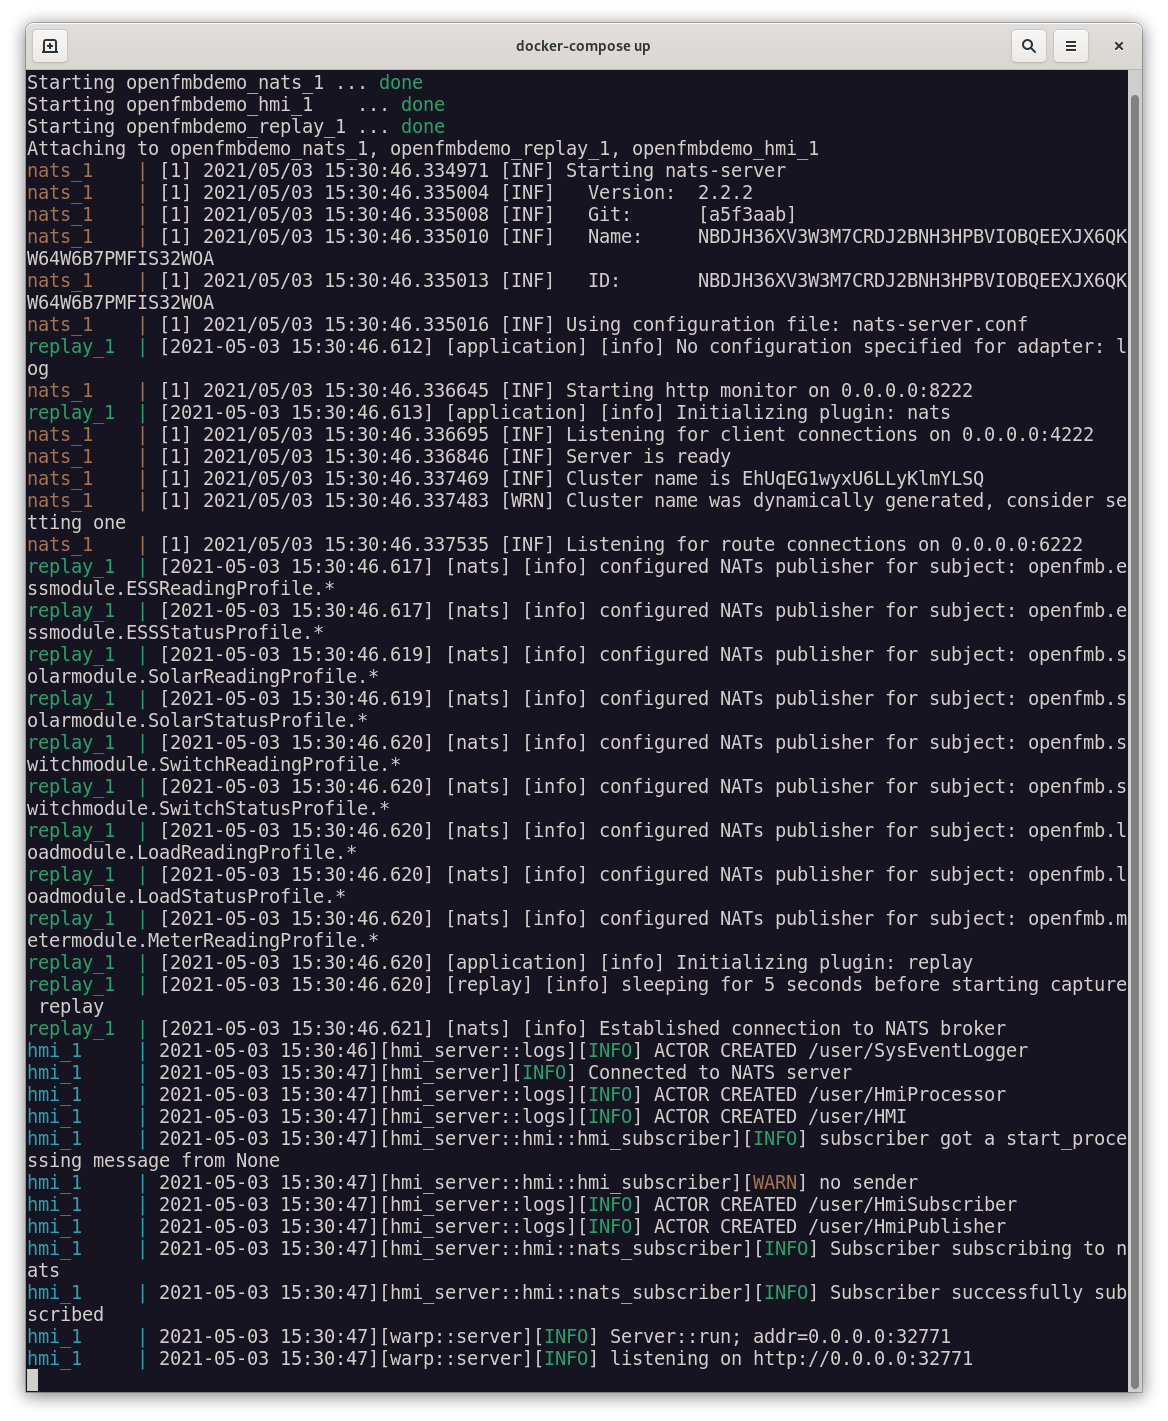Click the 'Starting openfmbdemo_hmi_1' line
Image resolution: width=1168 pixels, height=1421 pixels.
[236, 105]
